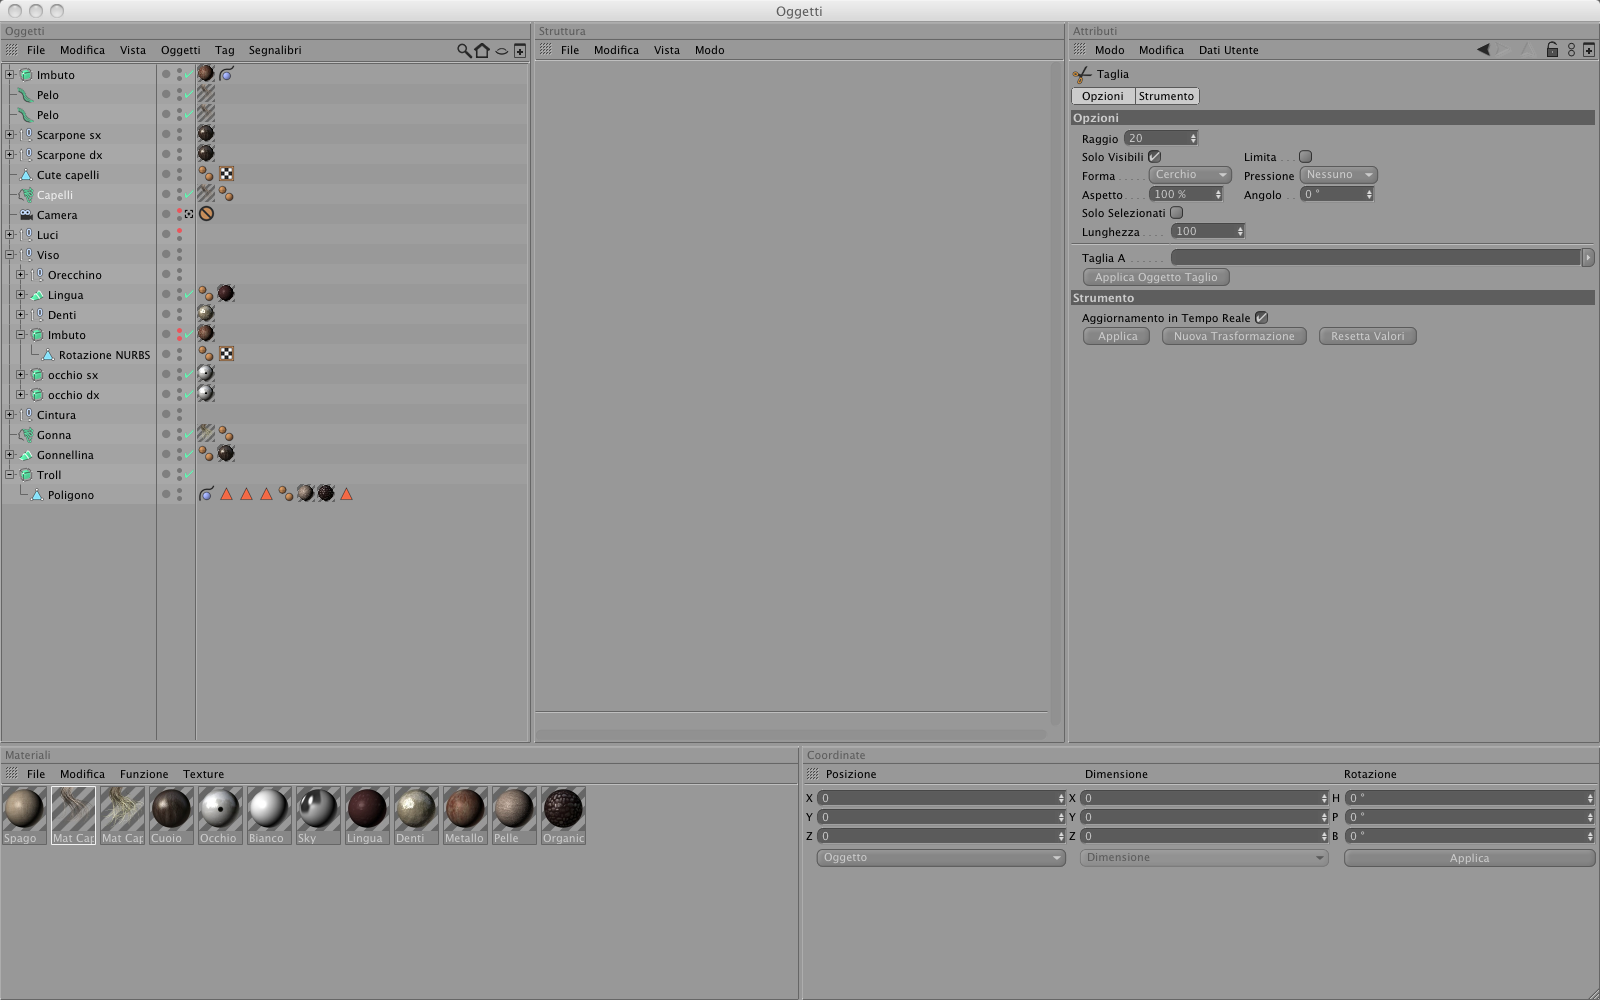Click the eye icon in Oggetti toolbar
1600x1000 pixels.
point(502,51)
